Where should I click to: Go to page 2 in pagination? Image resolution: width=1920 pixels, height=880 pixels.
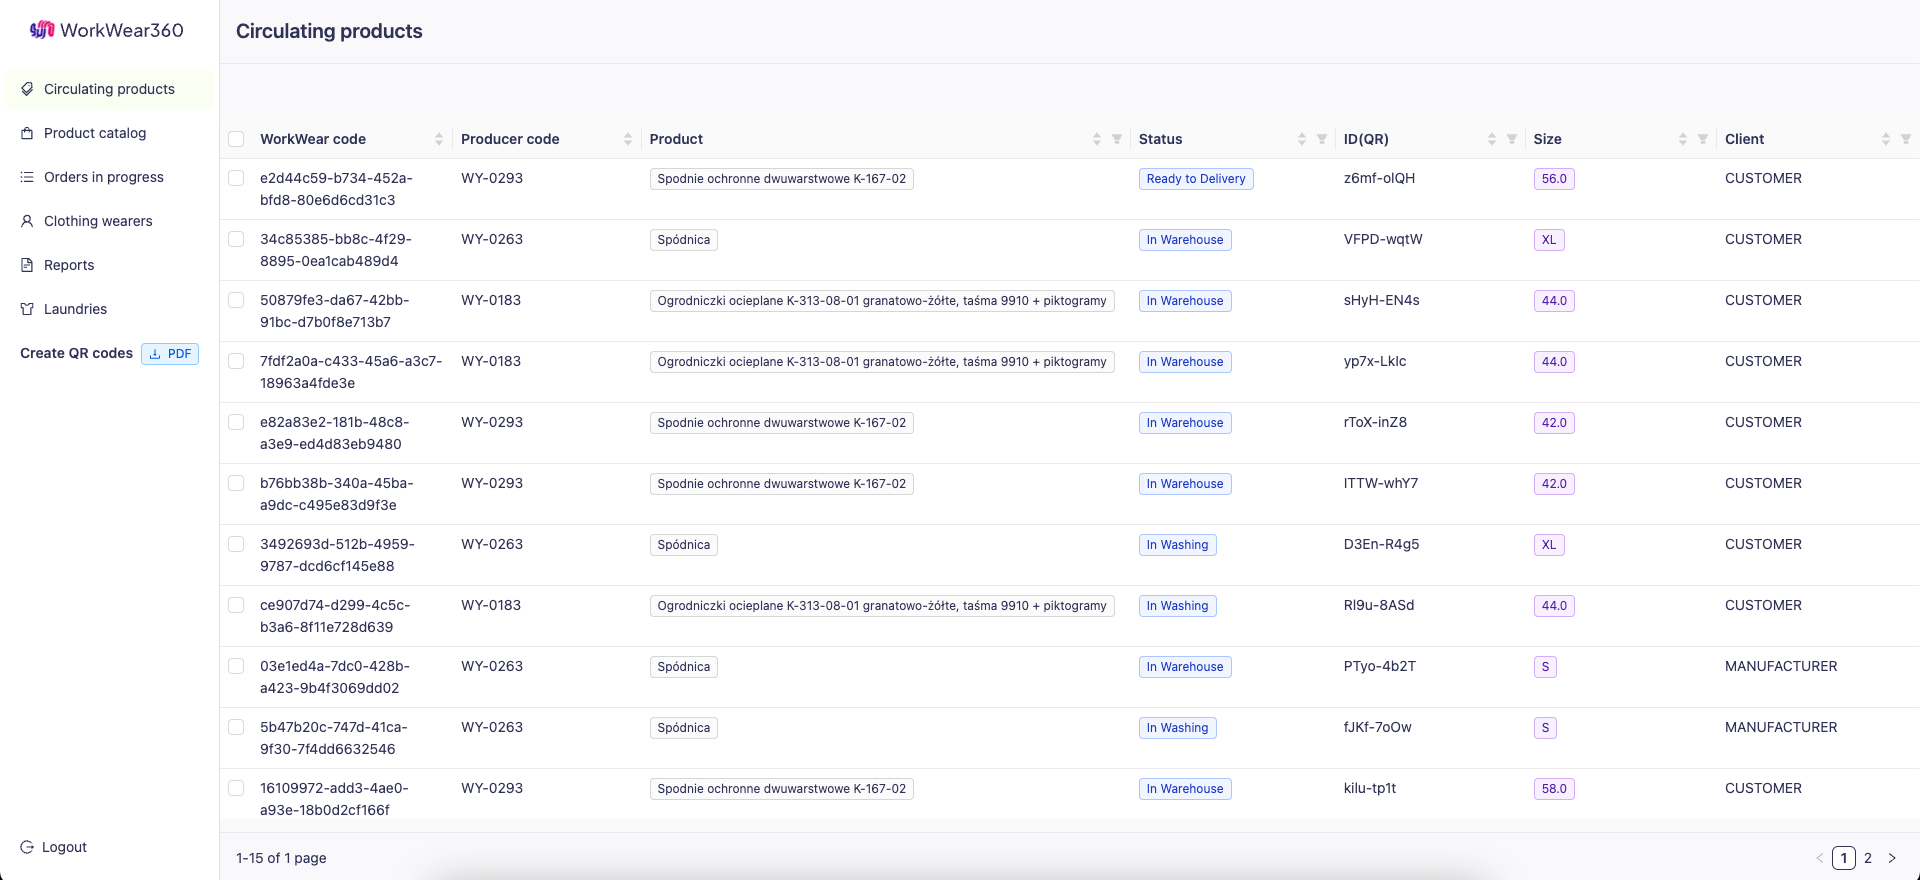click(1868, 858)
